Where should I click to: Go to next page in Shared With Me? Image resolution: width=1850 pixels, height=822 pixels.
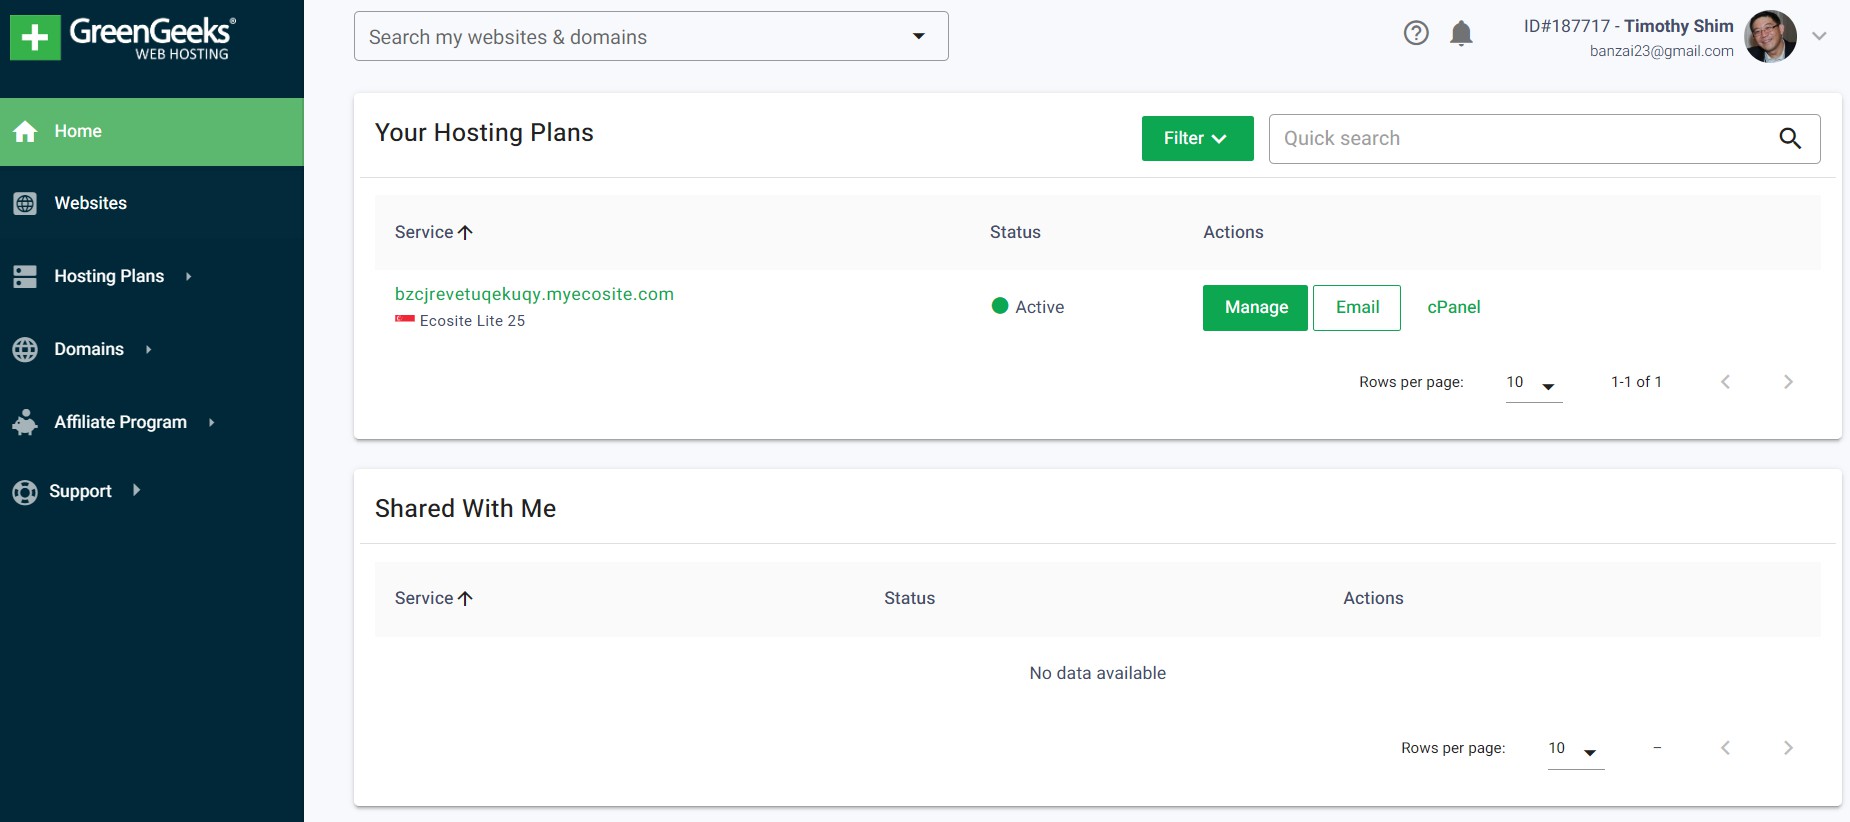[1788, 748]
